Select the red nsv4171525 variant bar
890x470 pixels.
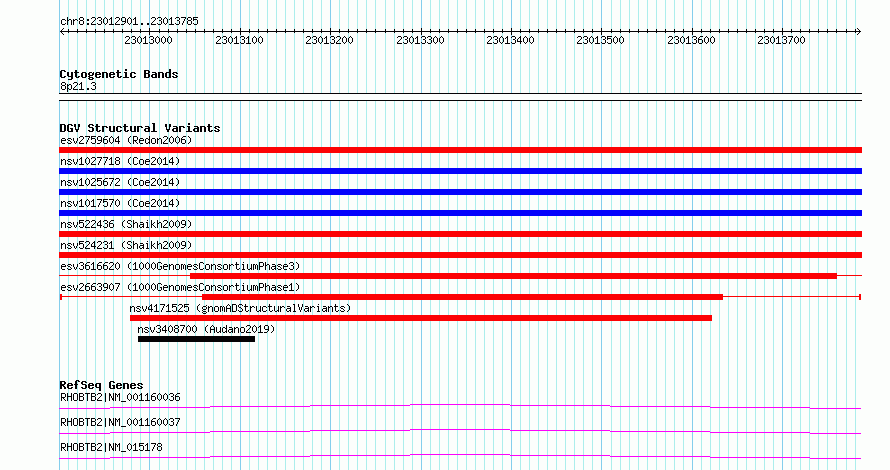(x=421, y=318)
